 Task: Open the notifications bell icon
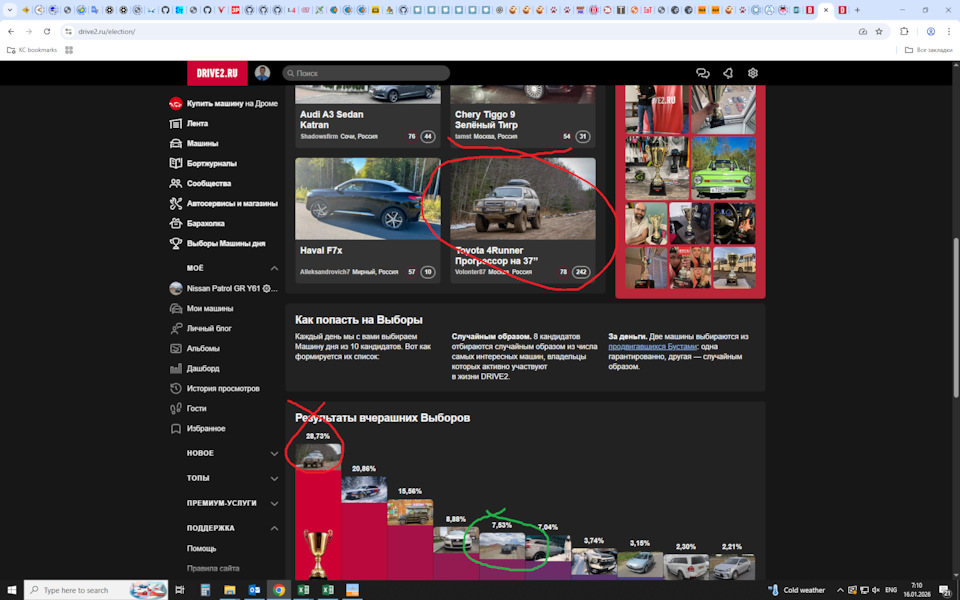[x=728, y=73]
